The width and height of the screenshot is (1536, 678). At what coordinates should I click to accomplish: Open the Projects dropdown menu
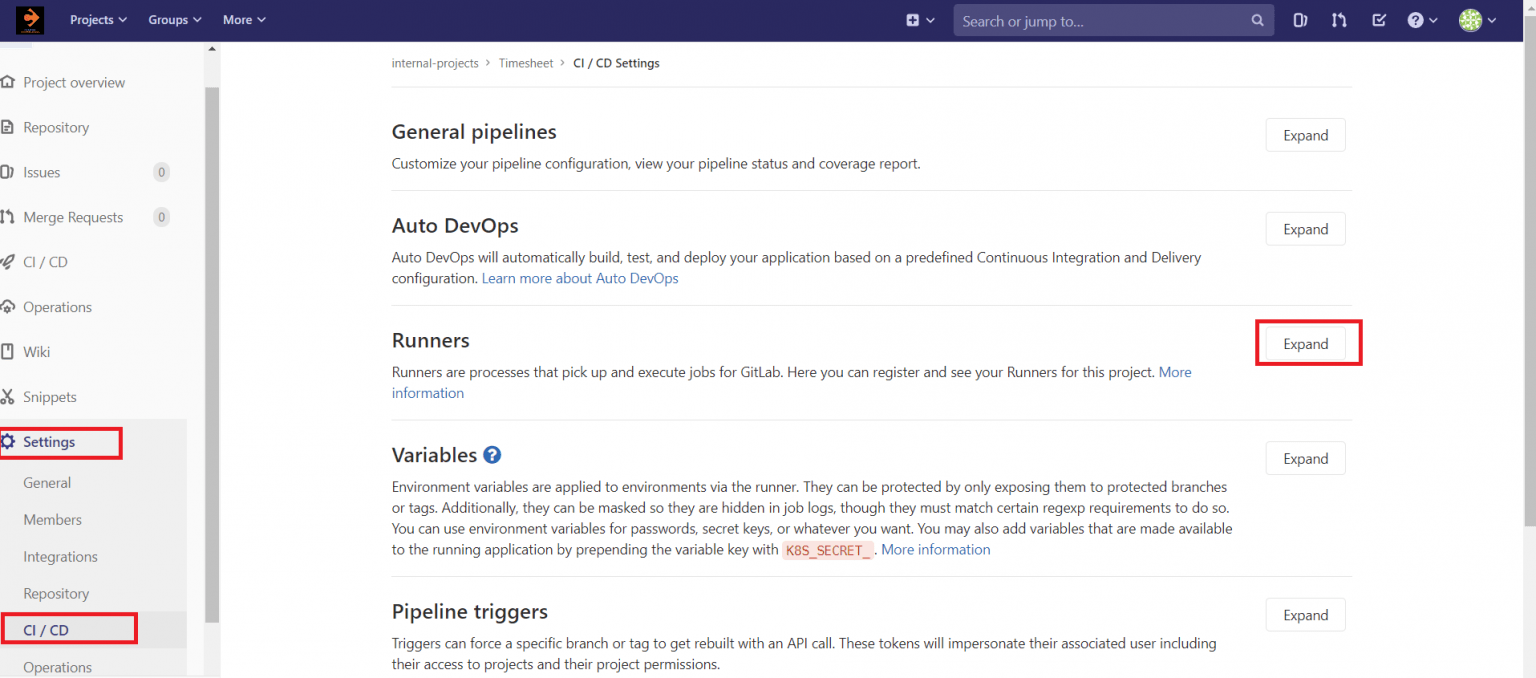tap(98, 20)
